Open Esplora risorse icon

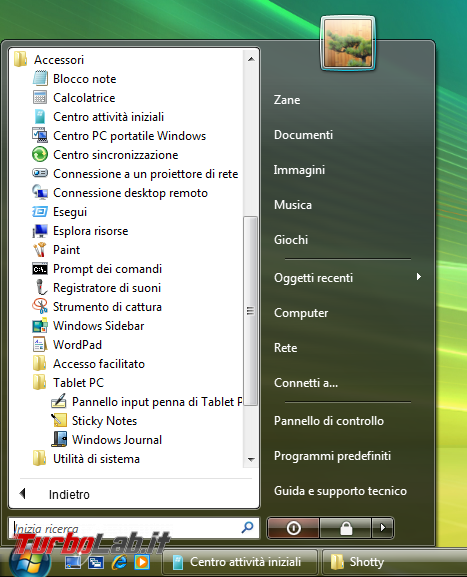point(40,231)
